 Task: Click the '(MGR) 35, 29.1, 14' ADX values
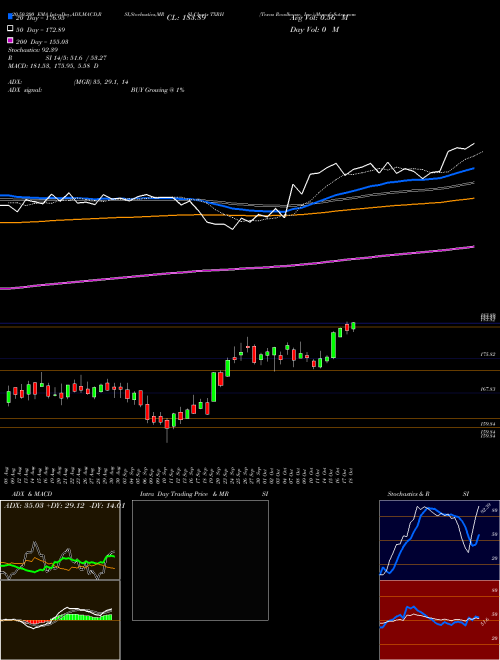click(x=101, y=82)
